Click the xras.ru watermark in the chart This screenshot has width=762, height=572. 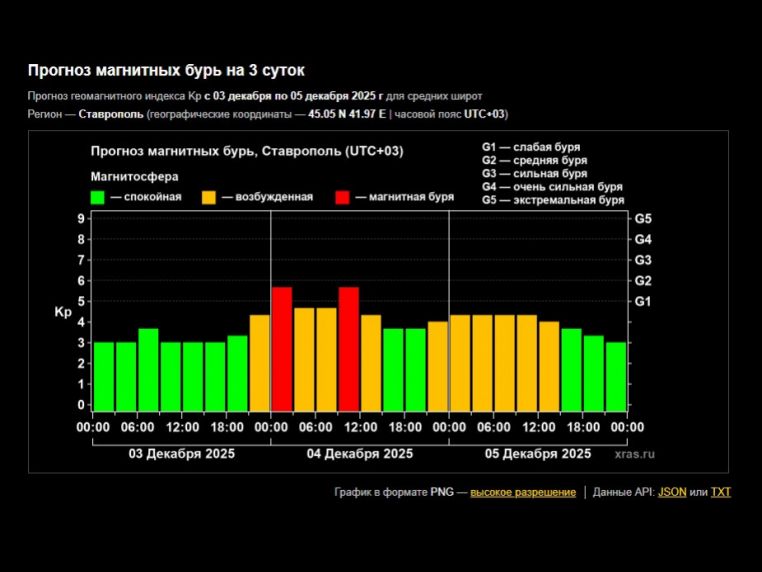pyautogui.click(x=635, y=453)
